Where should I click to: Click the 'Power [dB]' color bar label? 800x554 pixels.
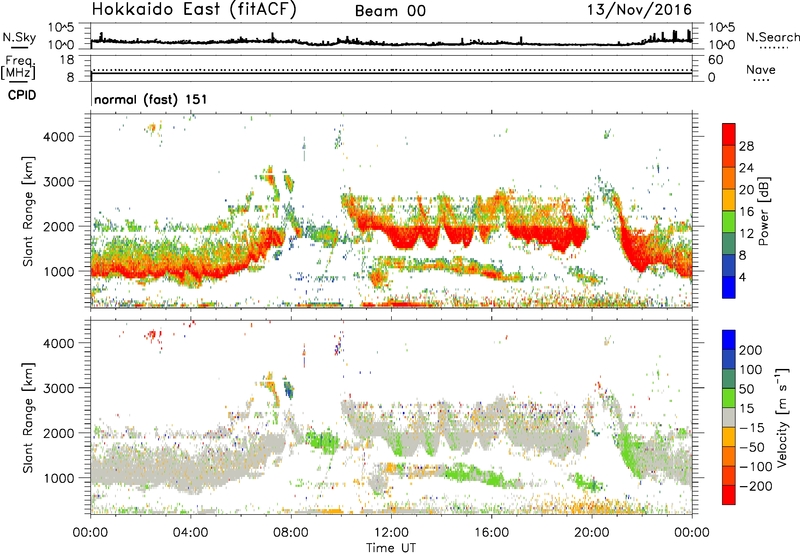764,211
